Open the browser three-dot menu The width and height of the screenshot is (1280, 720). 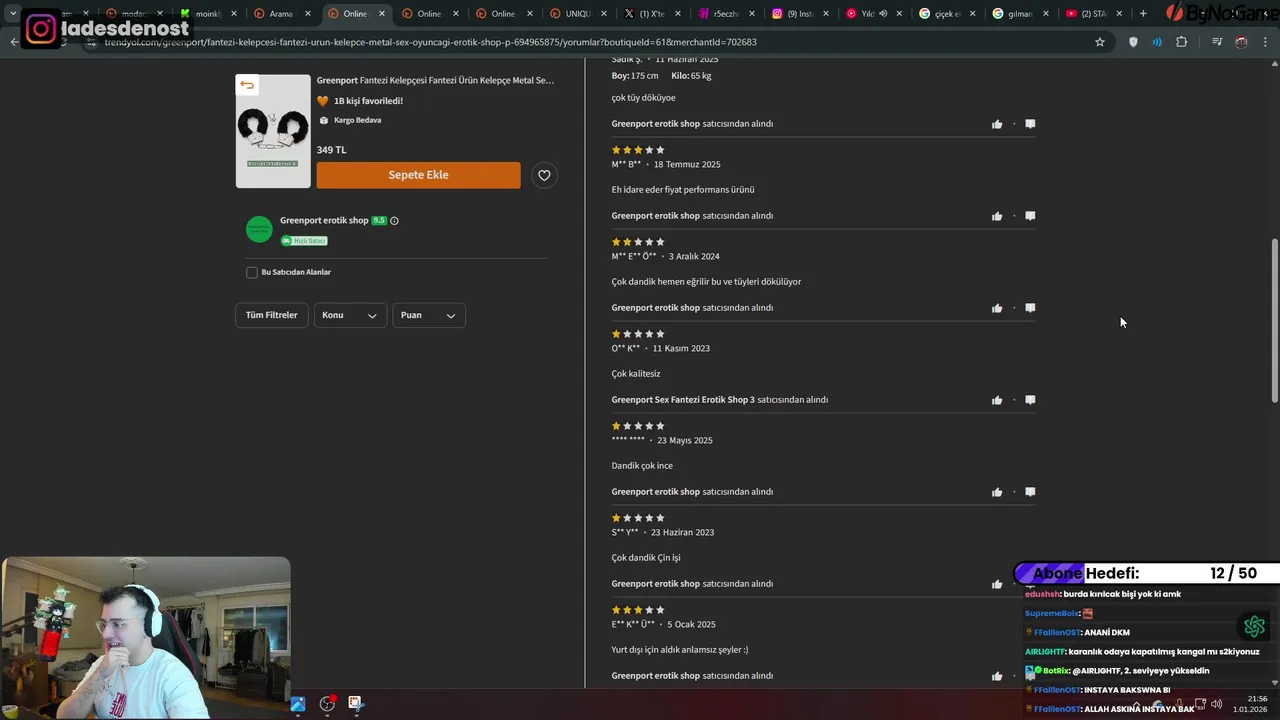[x=1266, y=42]
